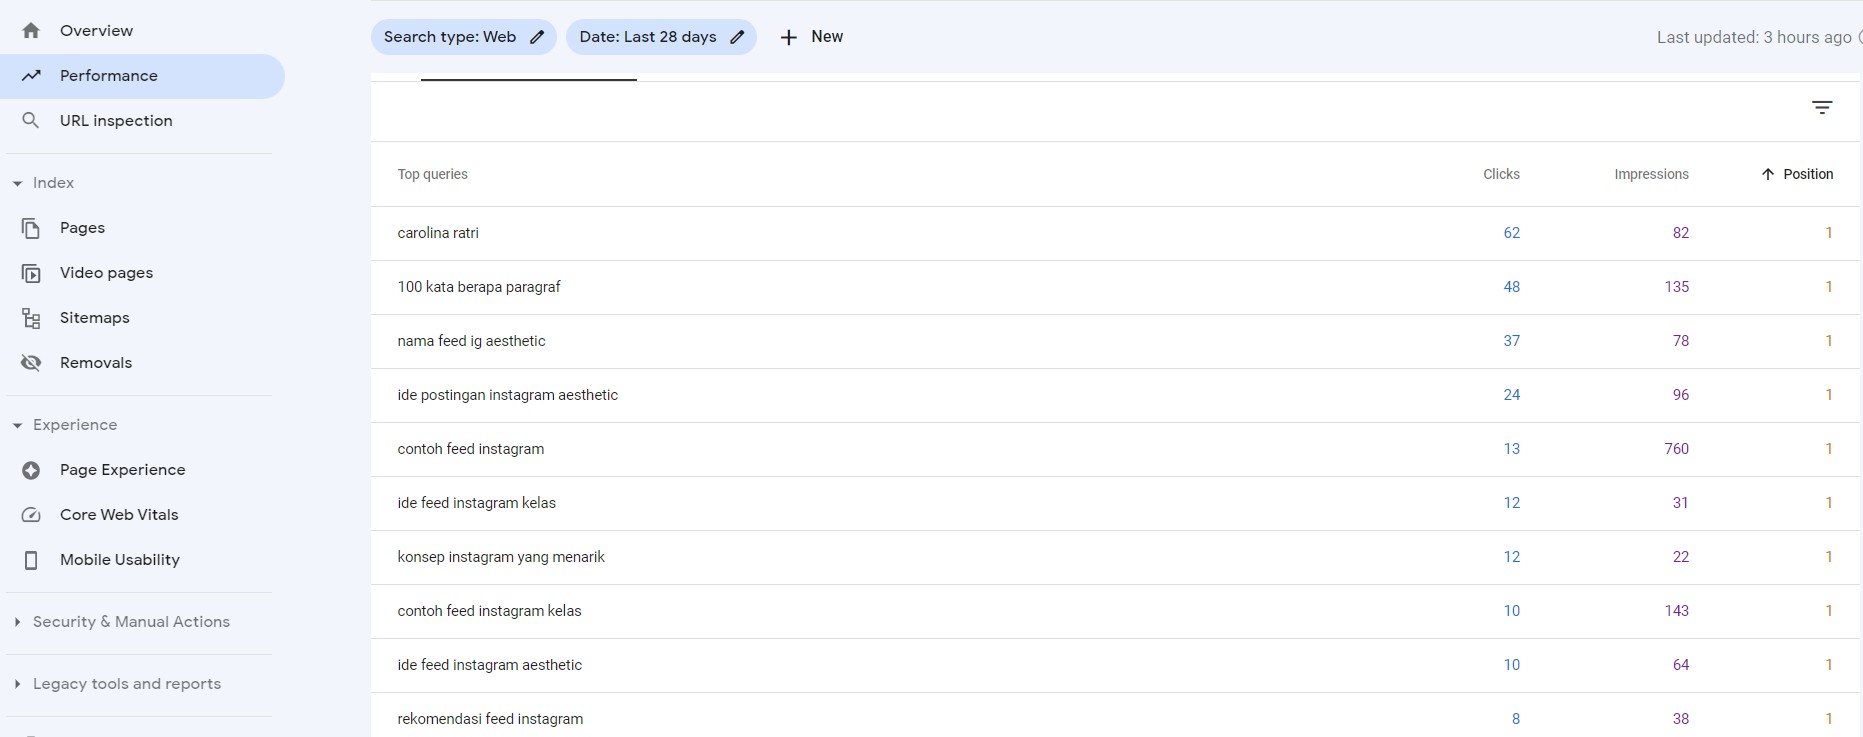Sort by the Position column header
Screen dimensions: 1863x737
point(1797,174)
